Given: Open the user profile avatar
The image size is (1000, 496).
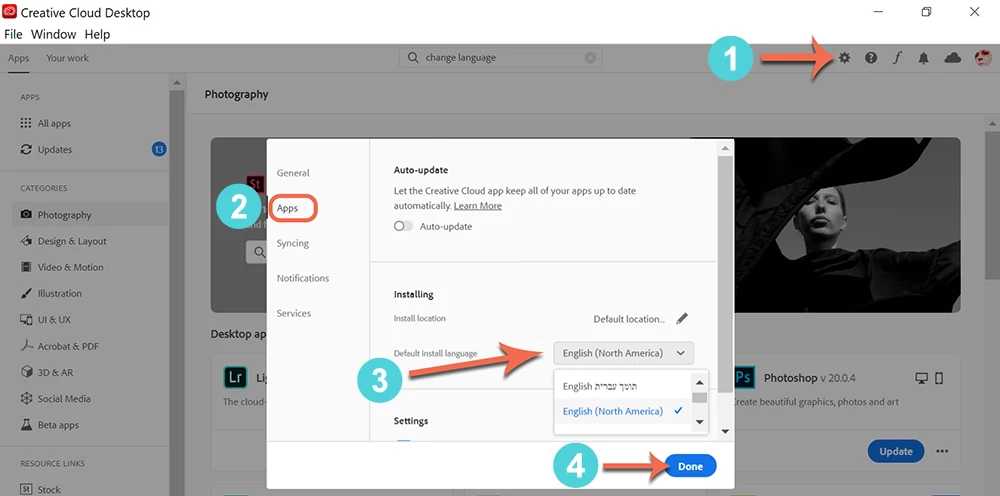Looking at the screenshot, I should pos(983,58).
